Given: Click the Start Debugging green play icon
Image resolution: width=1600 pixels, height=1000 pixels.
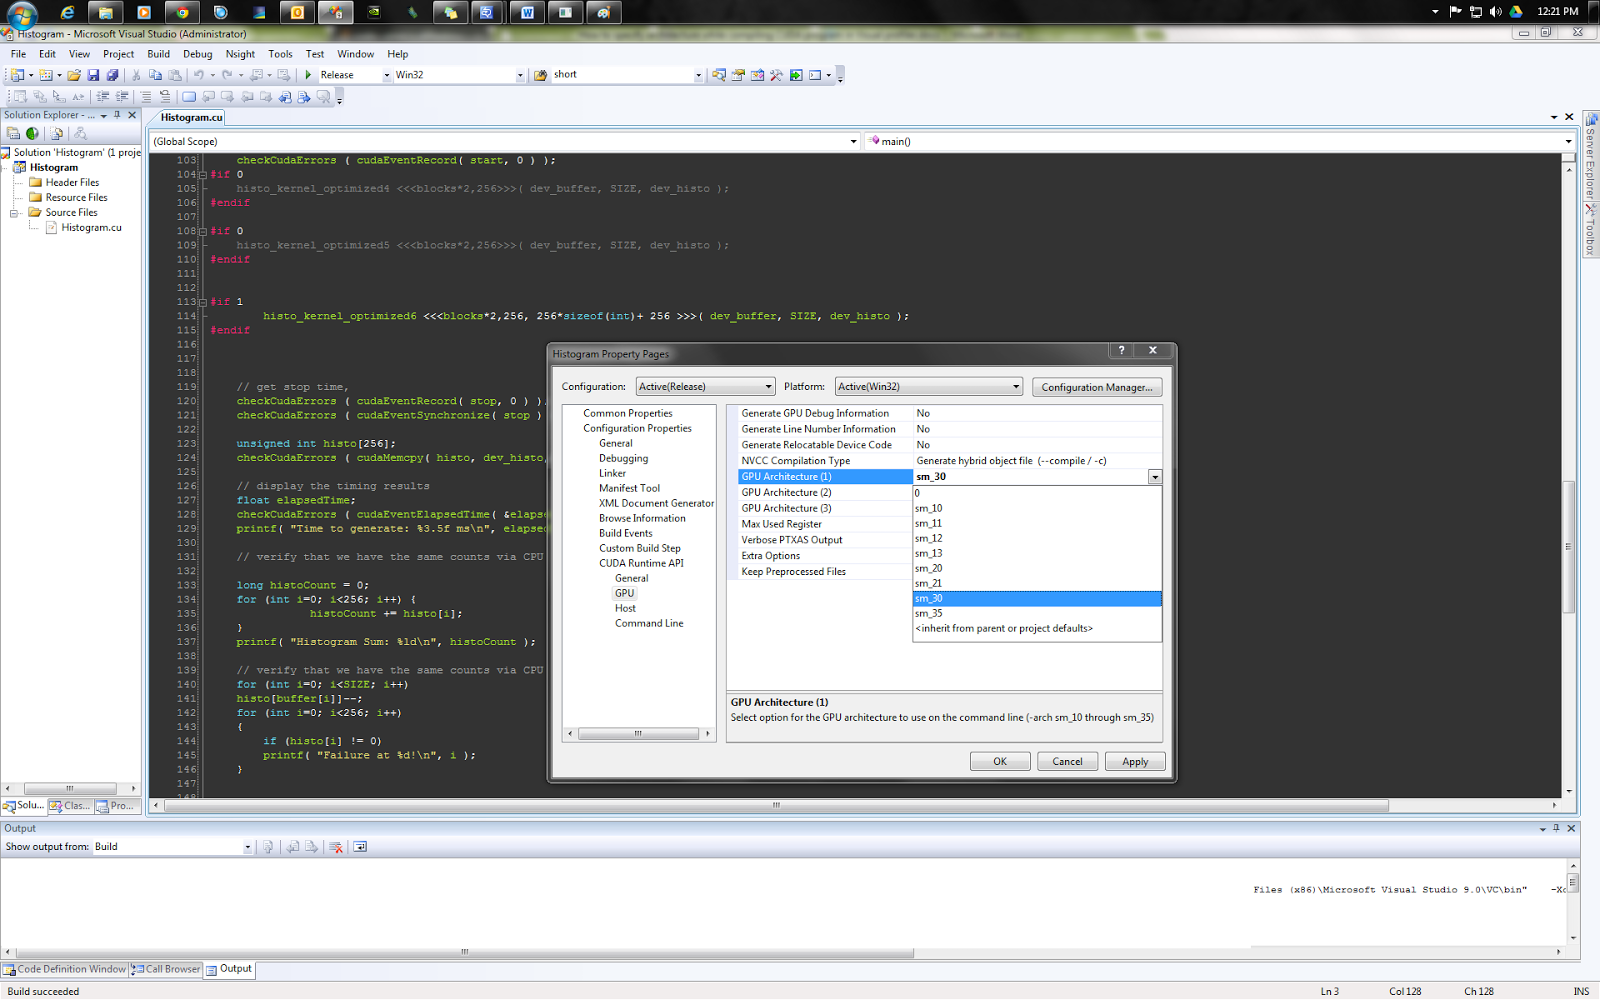Looking at the screenshot, I should (x=309, y=75).
